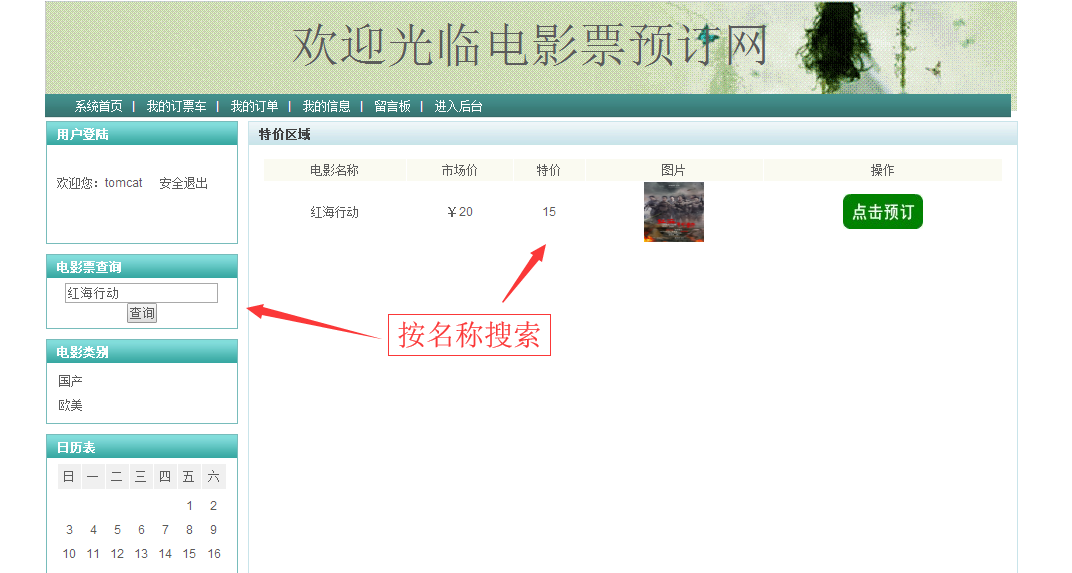Click the 查询 search button

coord(142,313)
